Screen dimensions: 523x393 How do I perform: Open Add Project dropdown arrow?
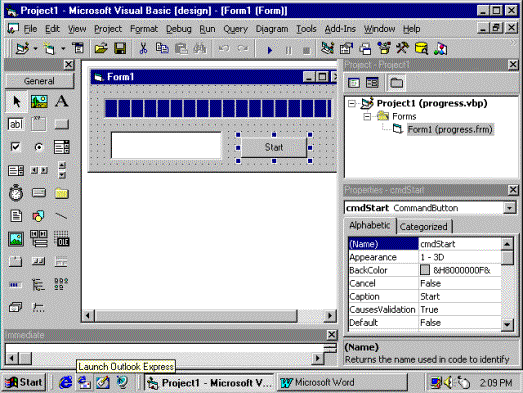tap(35, 49)
